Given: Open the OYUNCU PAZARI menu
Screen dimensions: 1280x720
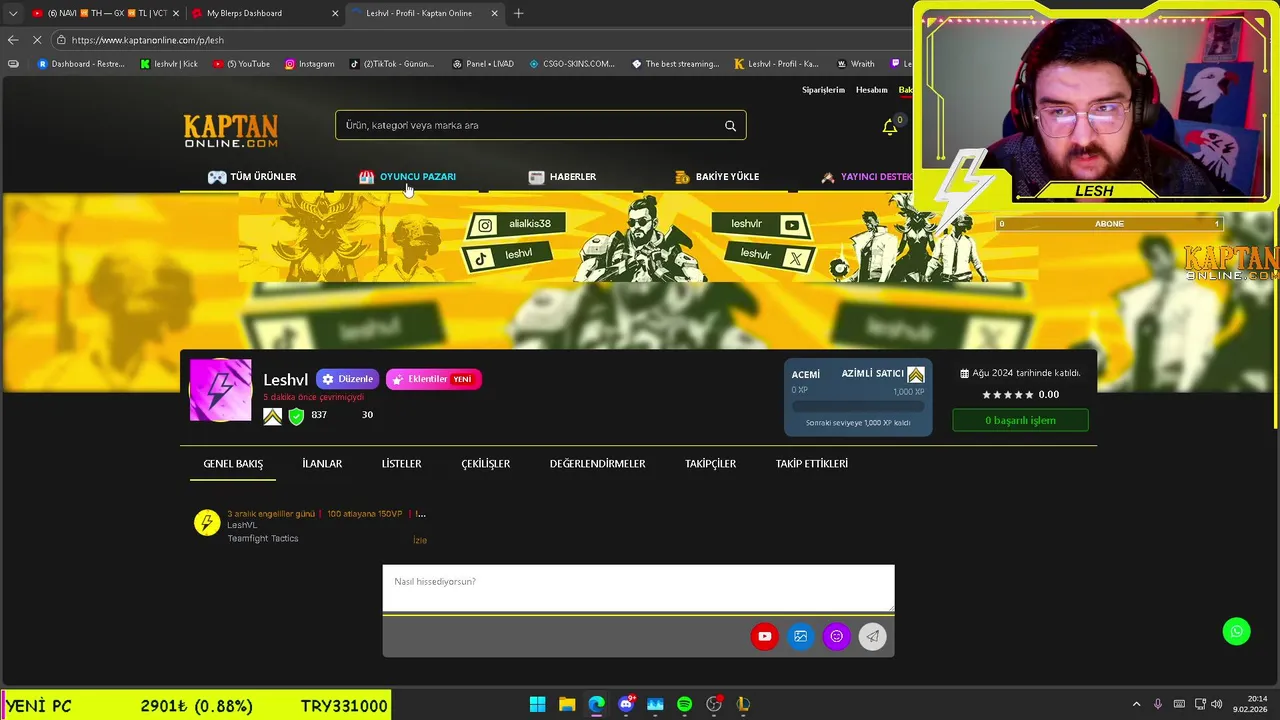Looking at the screenshot, I should coord(407,177).
